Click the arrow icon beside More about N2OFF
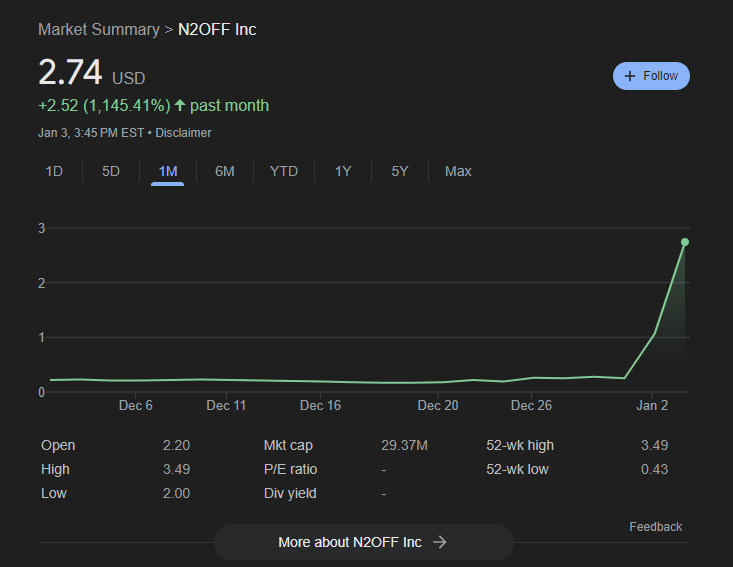Viewport: 733px width, 567px height. click(439, 542)
